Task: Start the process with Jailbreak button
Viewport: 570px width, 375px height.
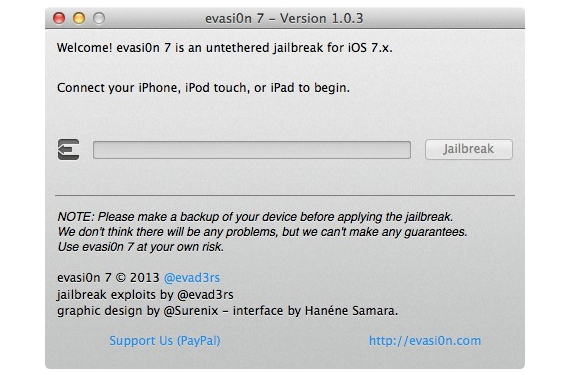Action: 469,149
